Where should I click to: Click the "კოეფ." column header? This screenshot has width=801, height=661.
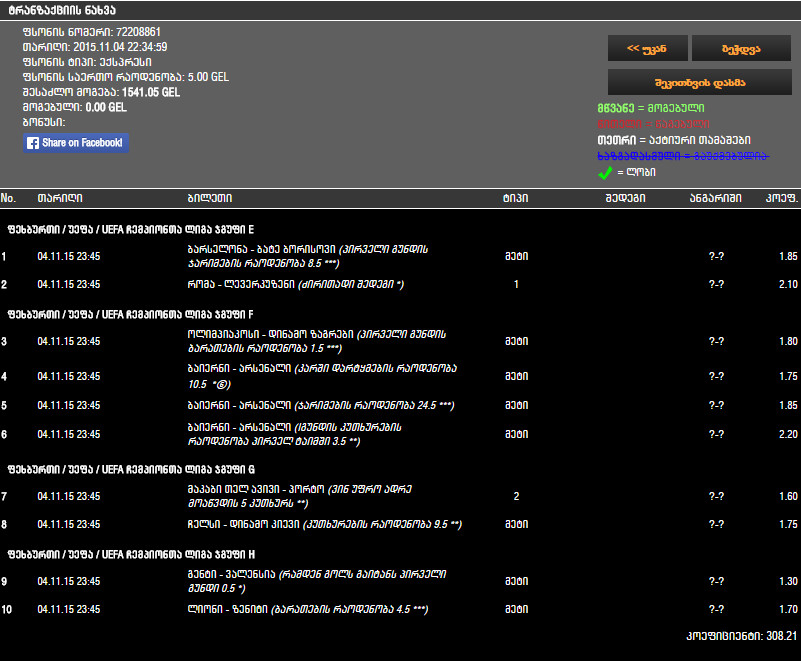[780, 198]
